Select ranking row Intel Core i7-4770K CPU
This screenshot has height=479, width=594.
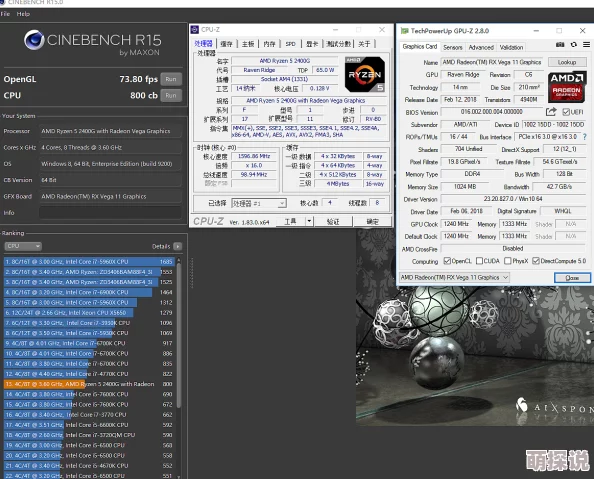pyautogui.click(x=89, y=374)
